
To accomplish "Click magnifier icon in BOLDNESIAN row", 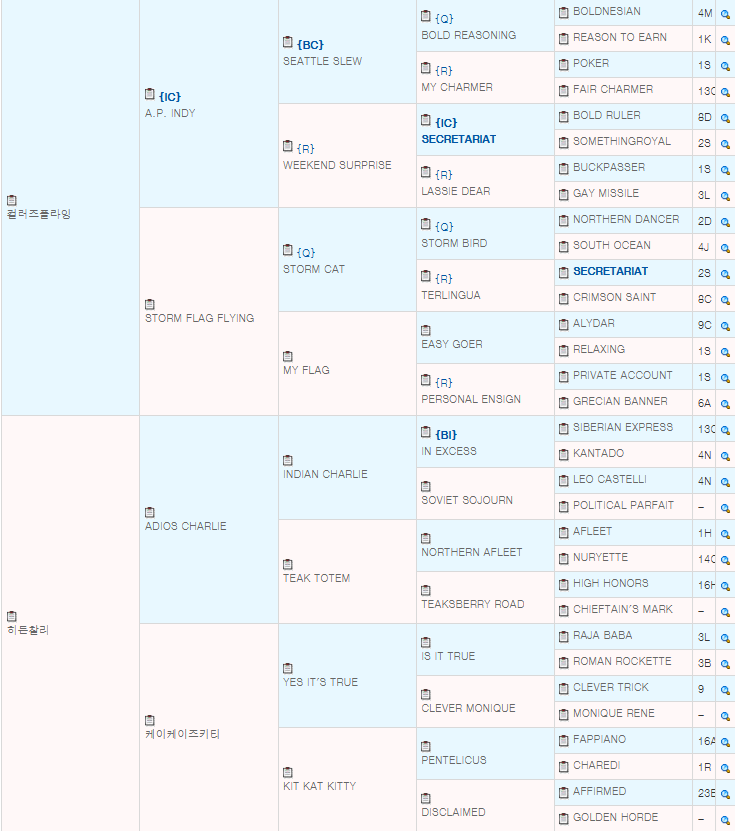I will tap(725, 14).
